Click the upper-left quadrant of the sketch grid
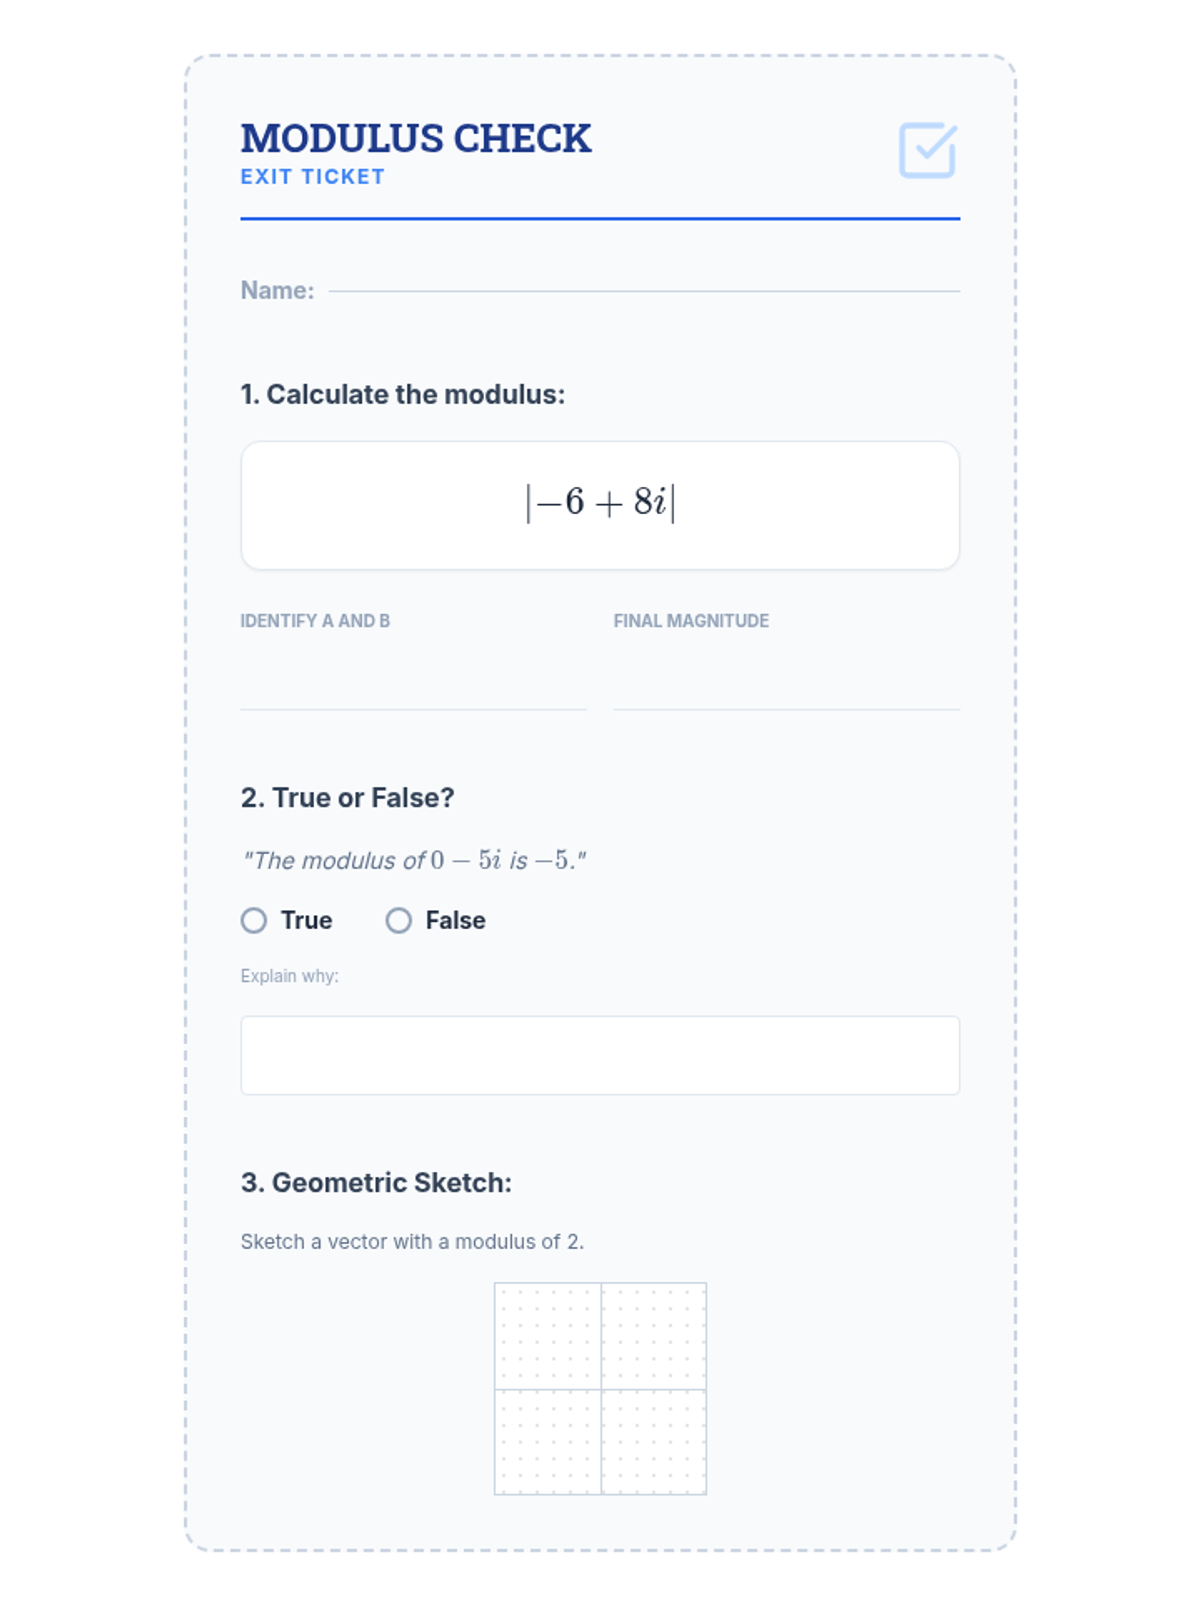1200x1600 pixels. click(x=547, y=1336)
